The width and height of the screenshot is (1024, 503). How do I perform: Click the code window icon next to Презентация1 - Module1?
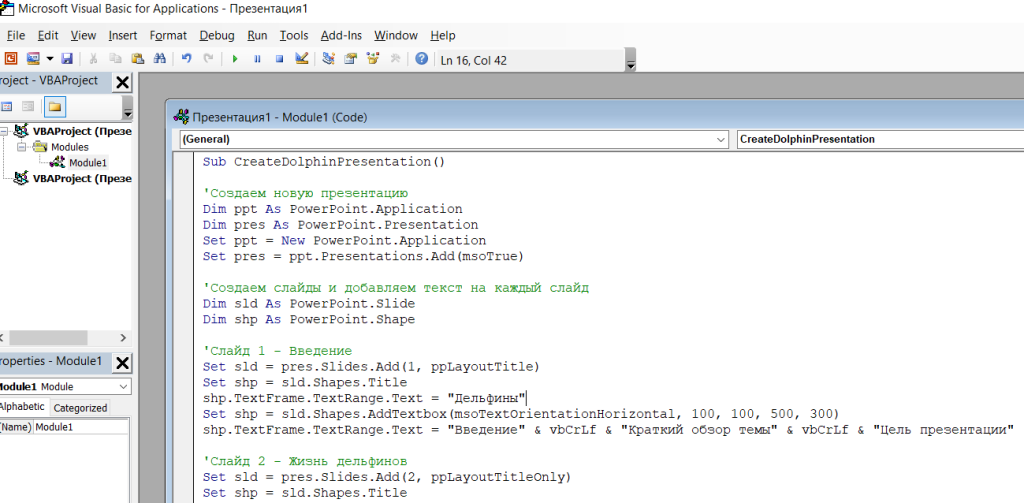[x=181, y=117]
